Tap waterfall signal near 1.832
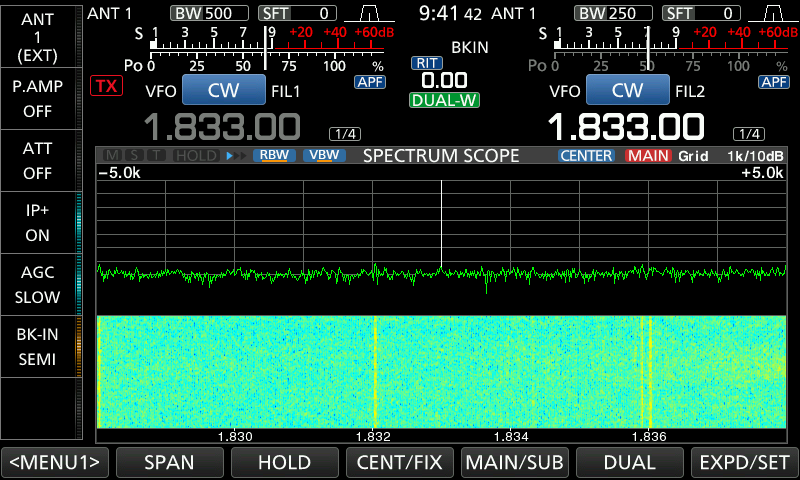Screen dimensions: 800x480 pos(375,372)
